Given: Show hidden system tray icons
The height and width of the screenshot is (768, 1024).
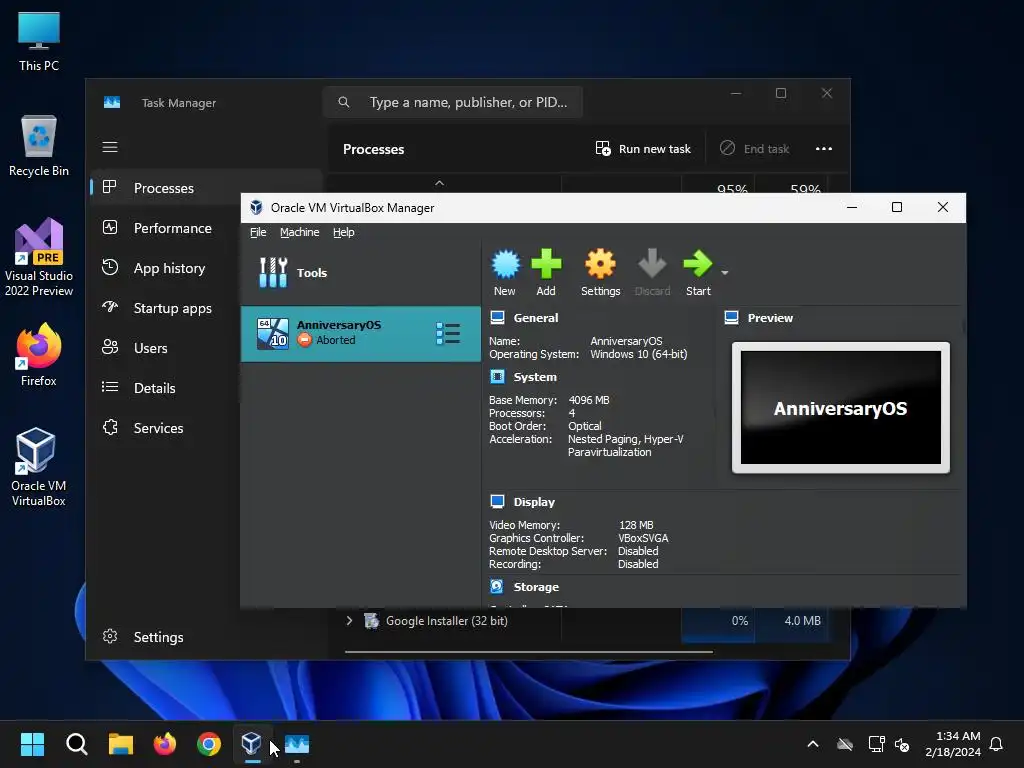Looking at the screenshot, I should pos(813,744).
